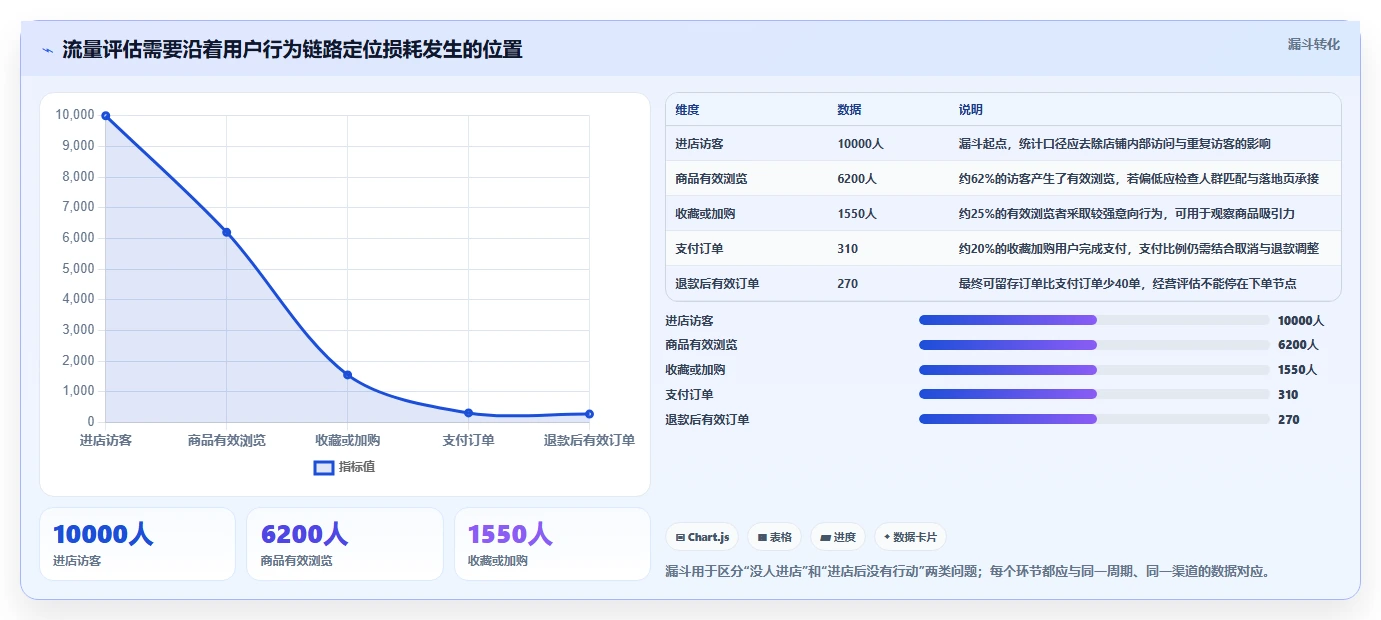The width and height of the screenshot is (1381, 620).
Task: Click the 退款后有效订单 x-axis label
Action: [x=589, y=440]
